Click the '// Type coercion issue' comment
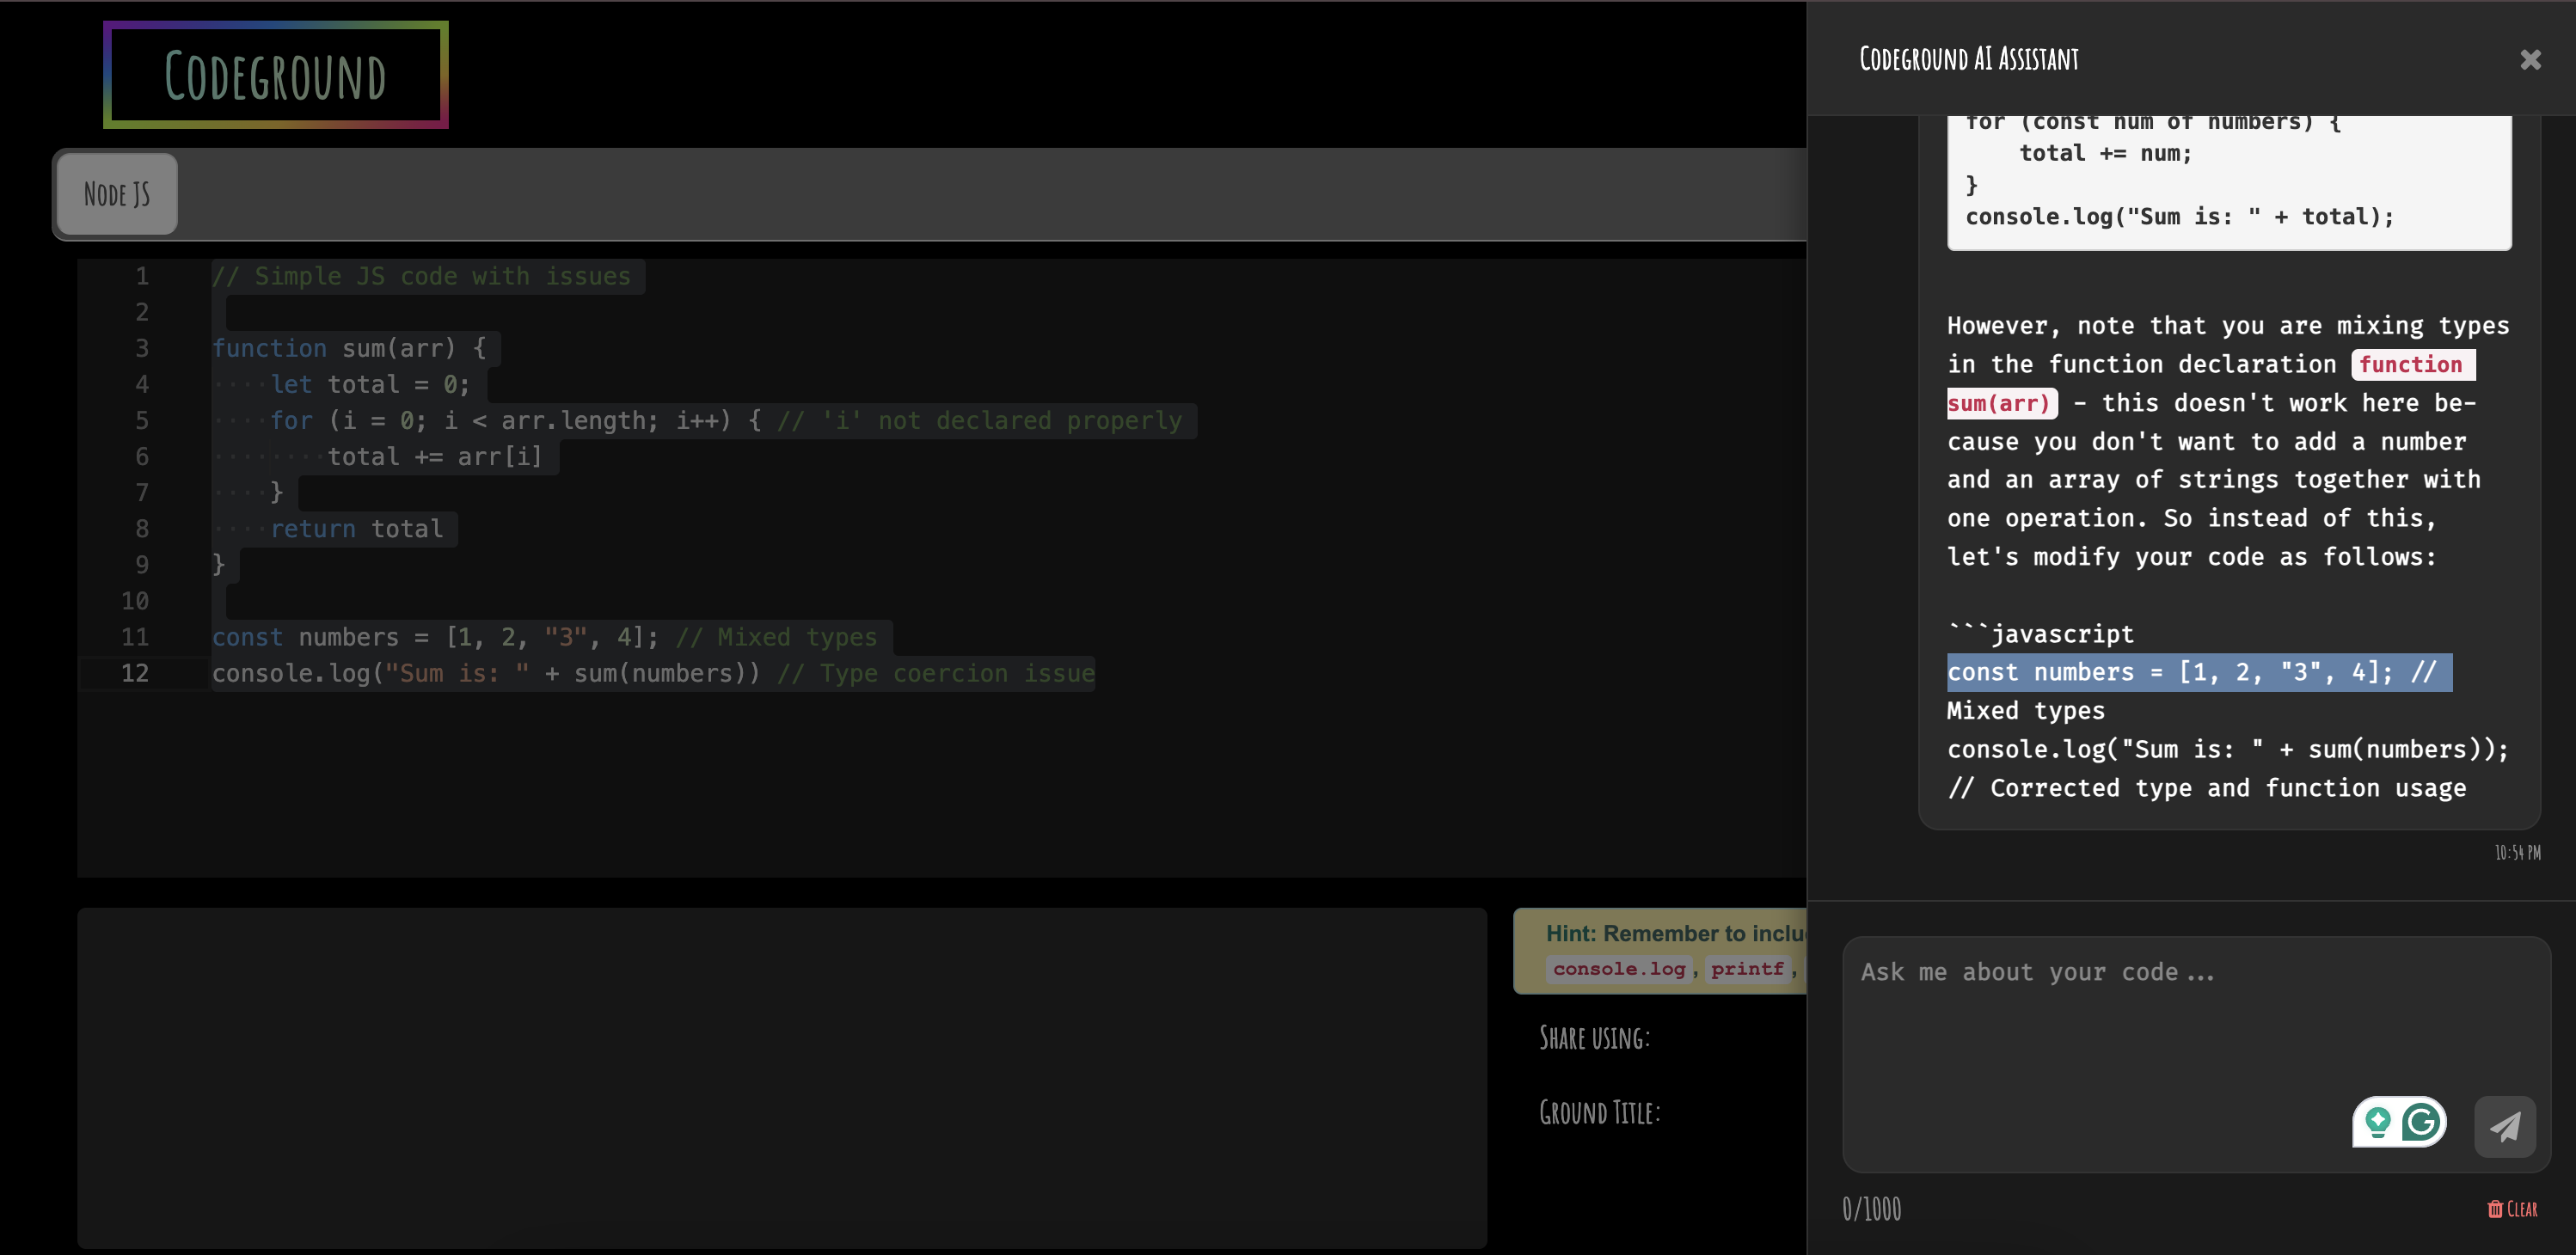 pos(936,673)
